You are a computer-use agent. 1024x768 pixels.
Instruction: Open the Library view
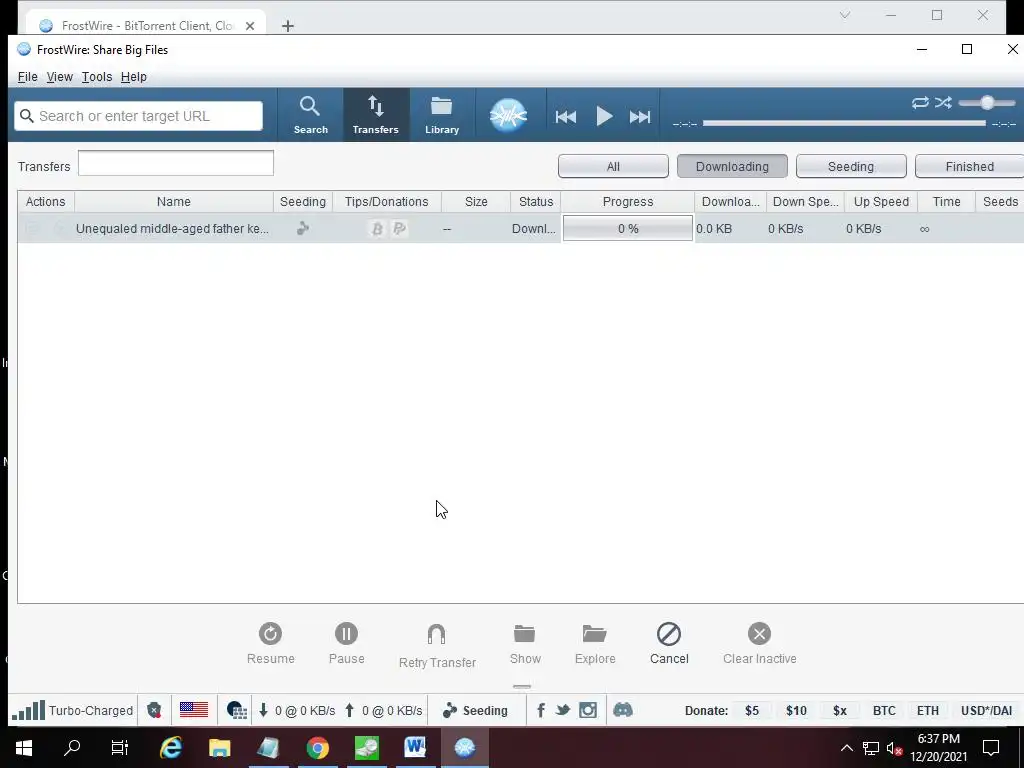442,115
